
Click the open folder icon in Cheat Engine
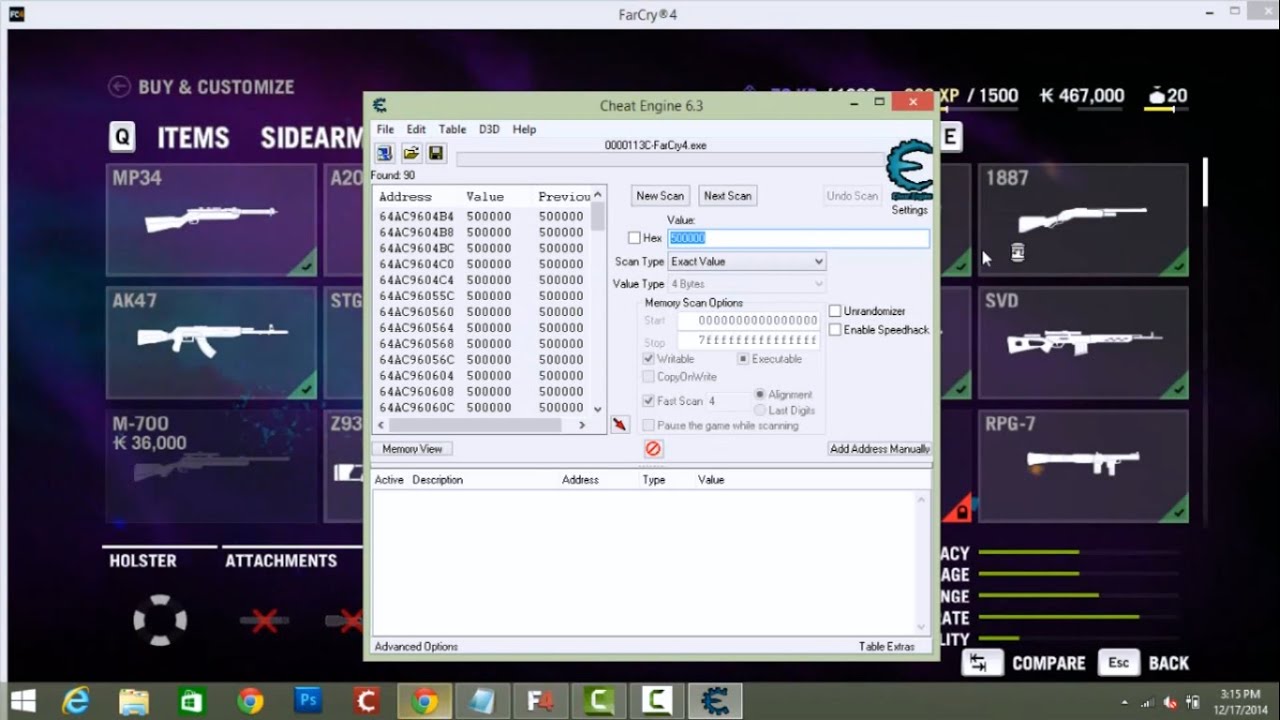click(x=411, y=153)
